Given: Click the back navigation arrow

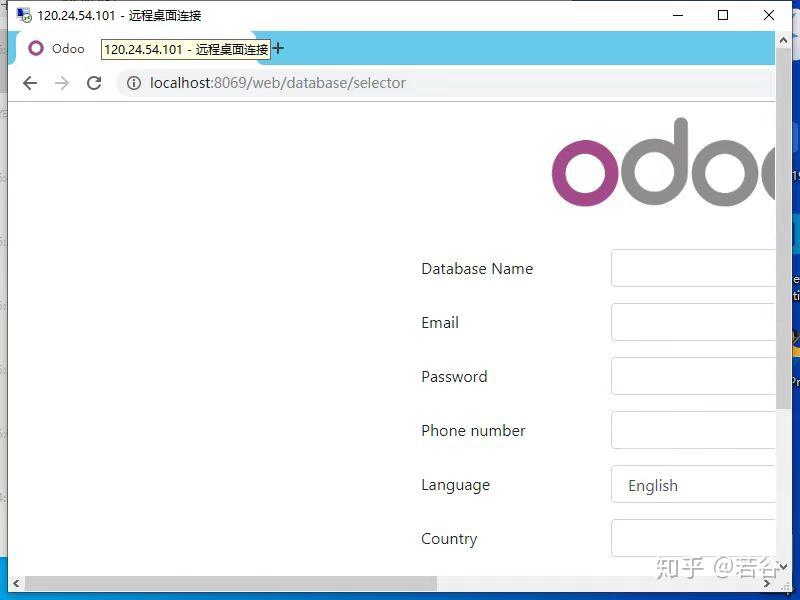Looking at the screenshot, I should coord(29,83).
